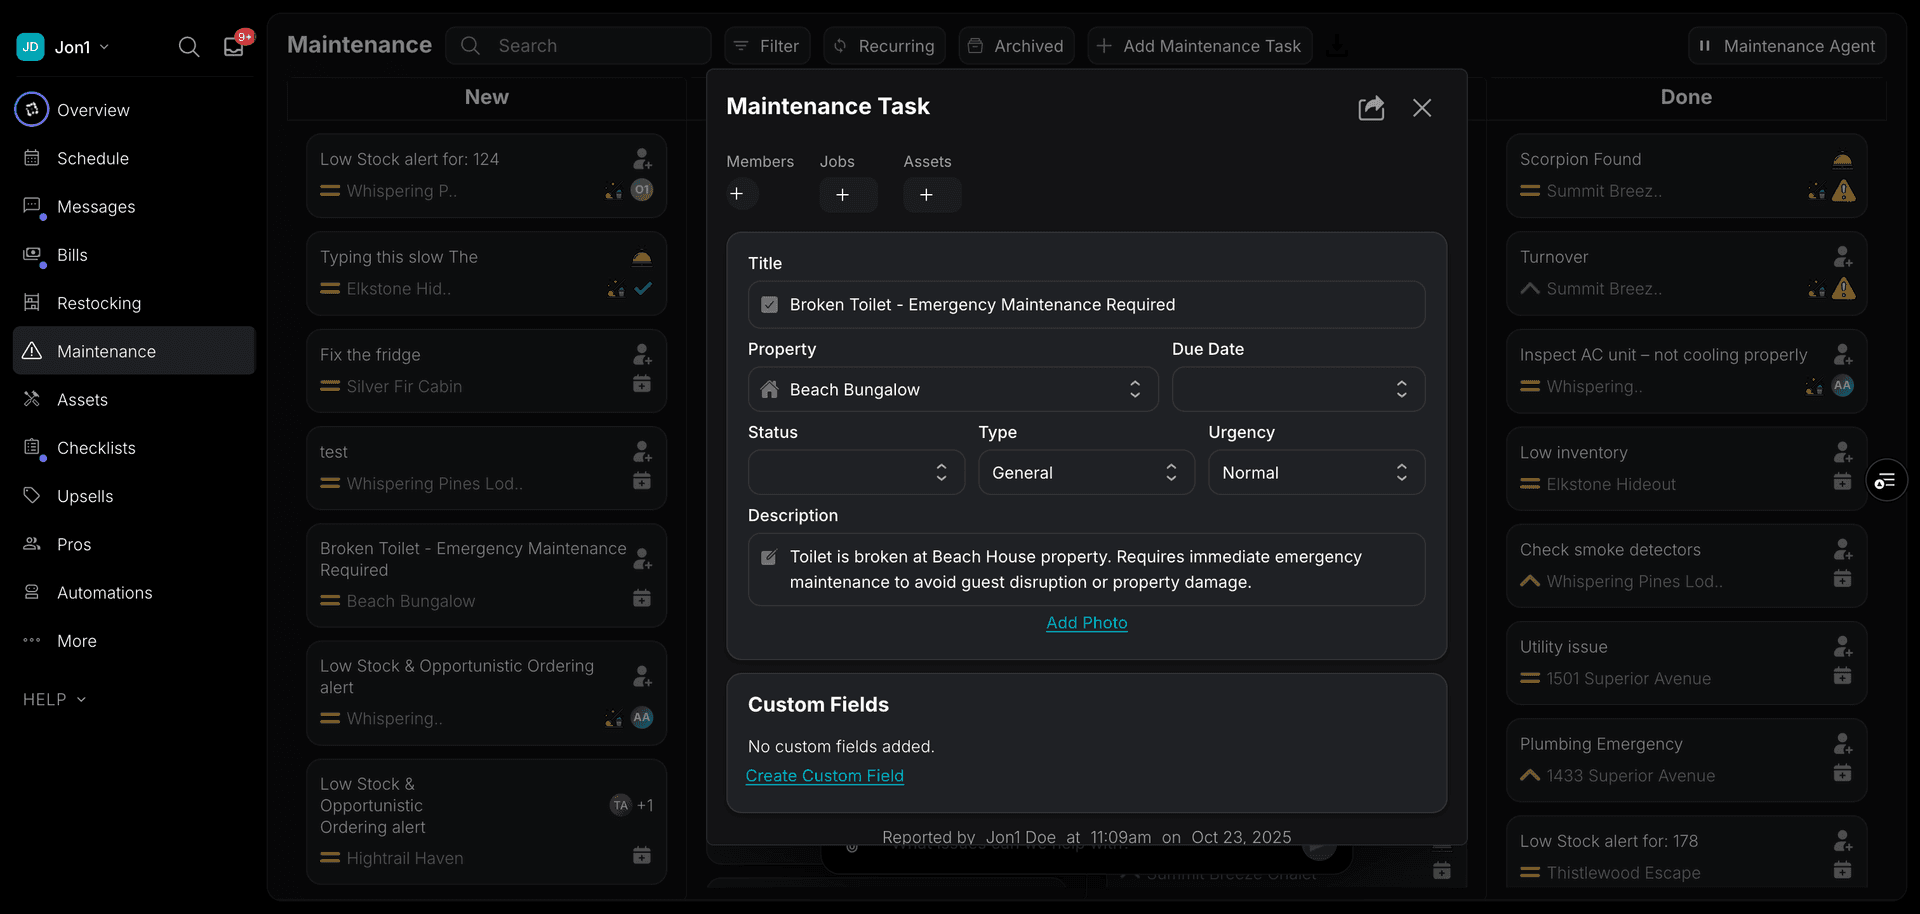Click the notification bell with 9+ badge
This screenshot has width=1920, height=914.
pyautogui.click(x=233, y=46)
